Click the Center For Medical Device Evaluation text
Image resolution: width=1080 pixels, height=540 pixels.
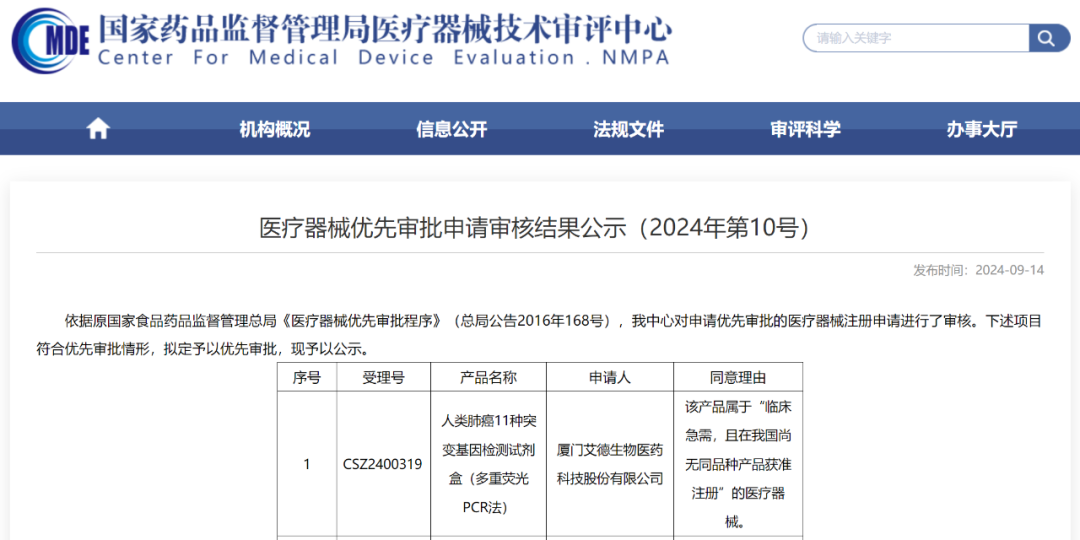click(x=383, y=58)
